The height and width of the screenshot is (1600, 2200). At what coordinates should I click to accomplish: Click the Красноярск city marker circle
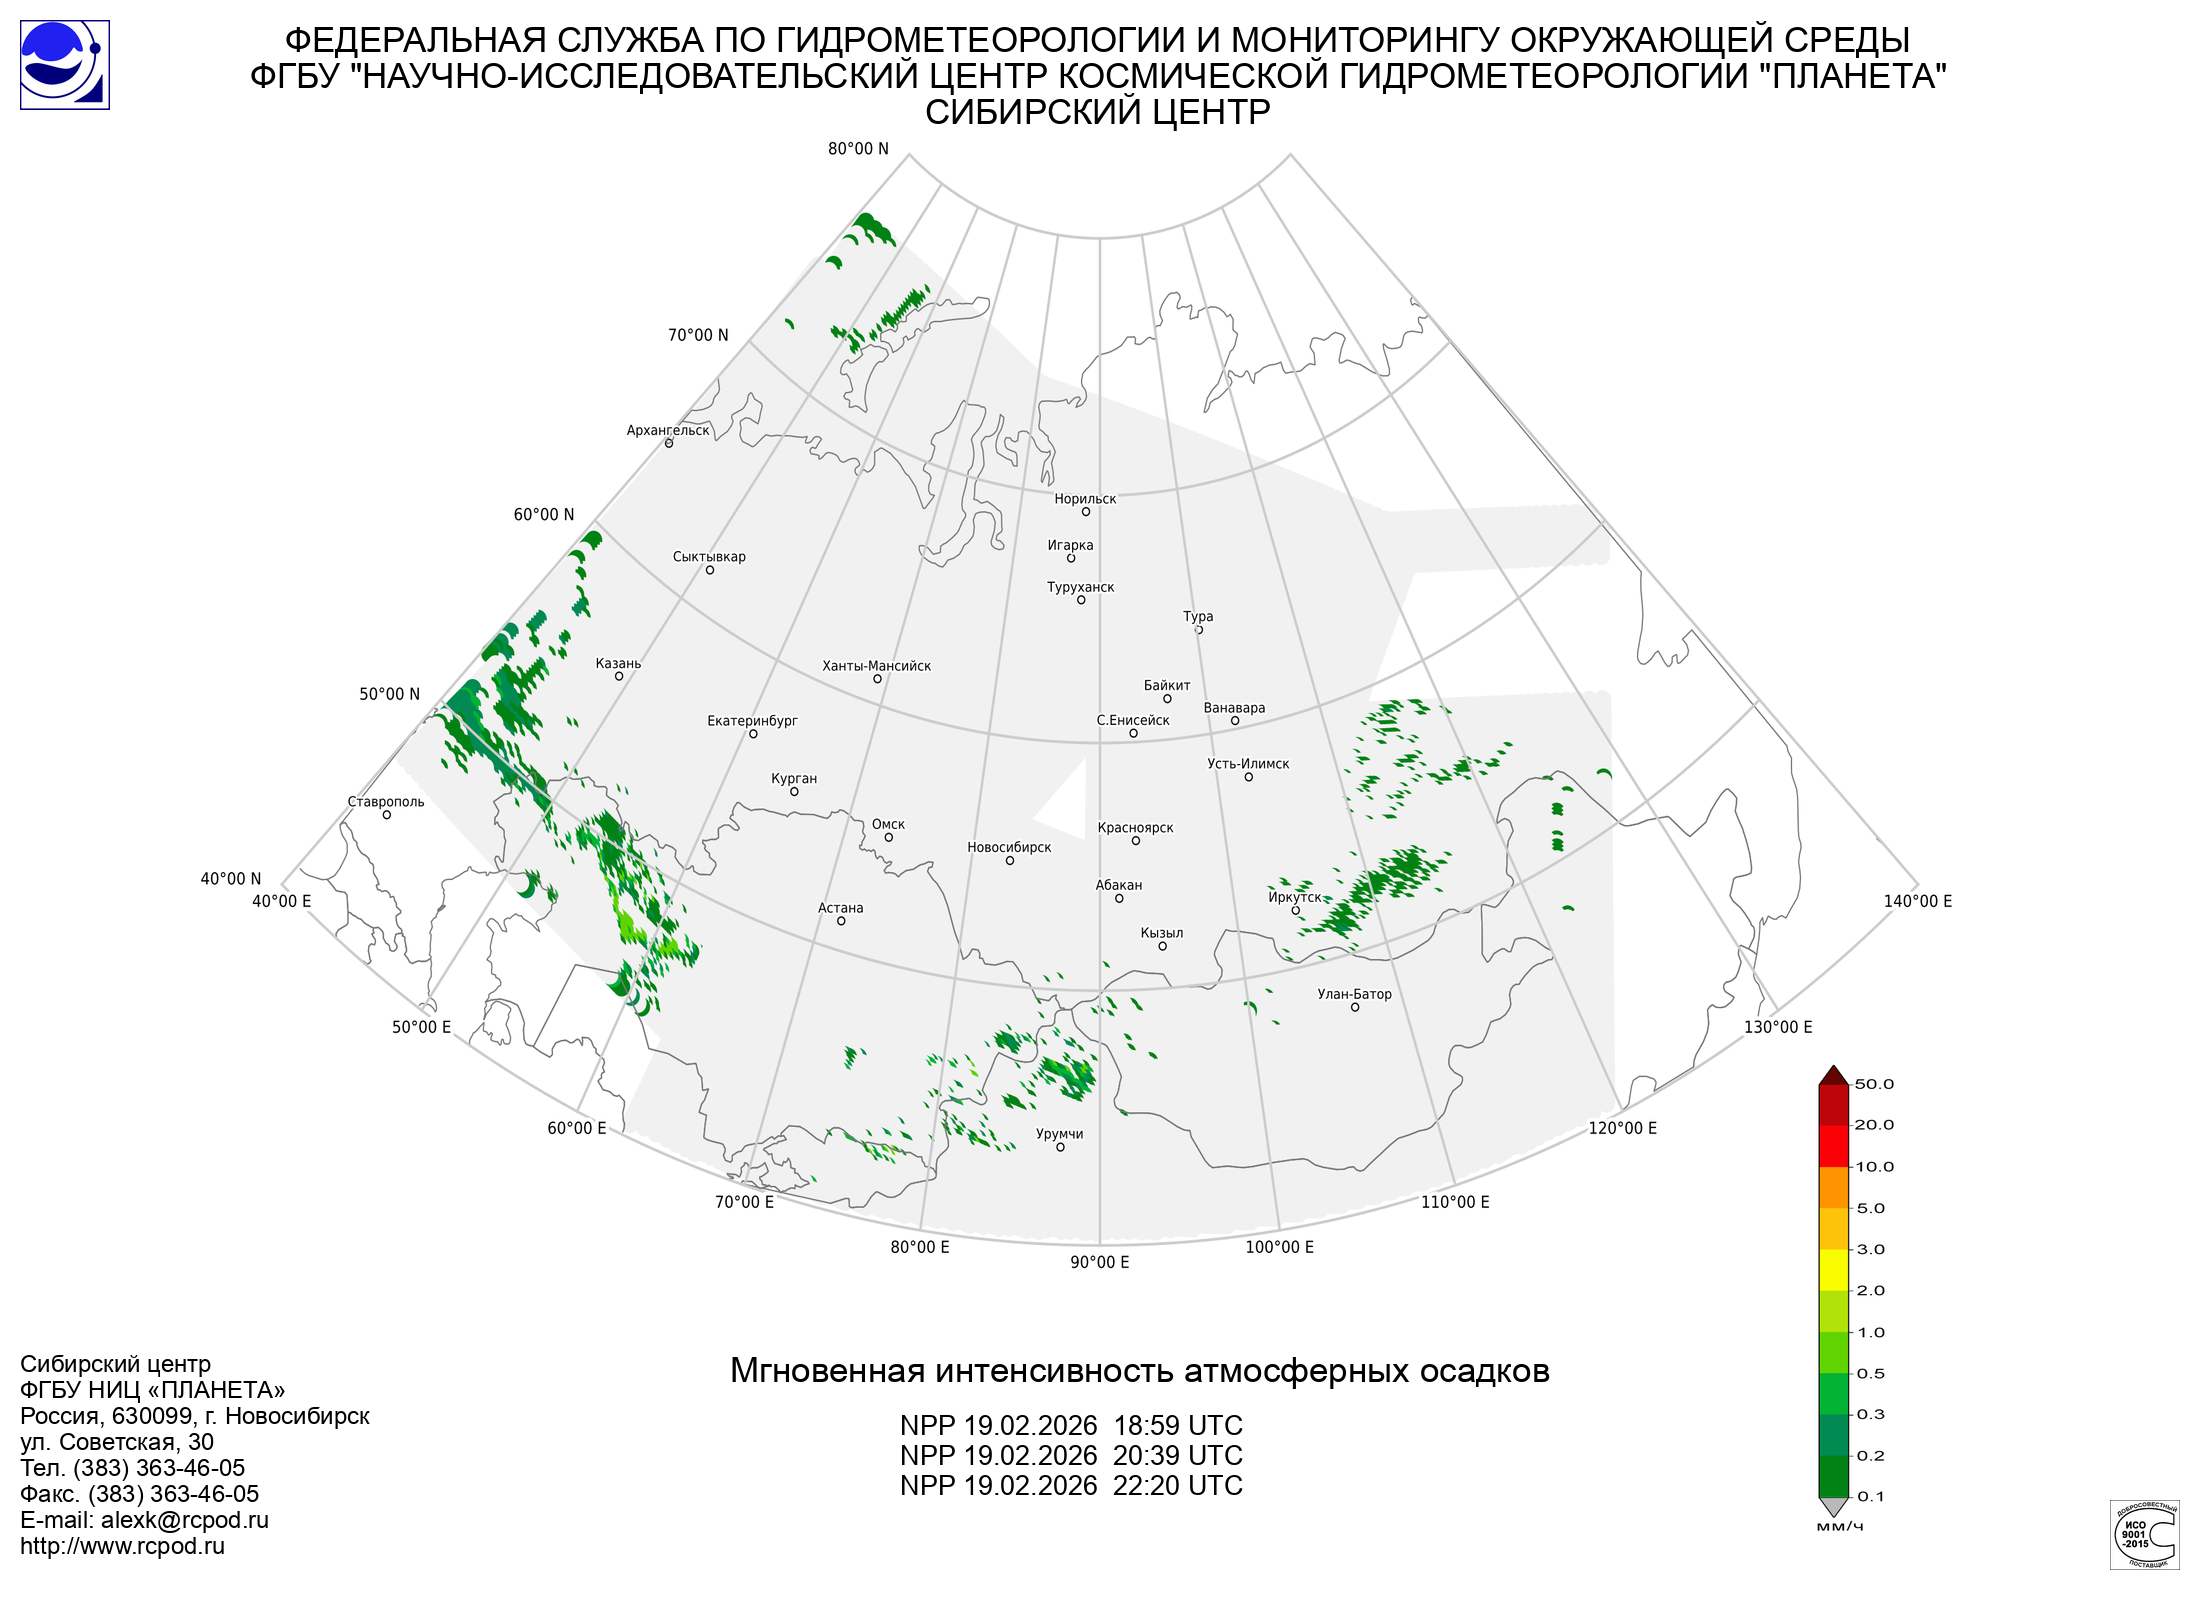tap(1136, 841)
